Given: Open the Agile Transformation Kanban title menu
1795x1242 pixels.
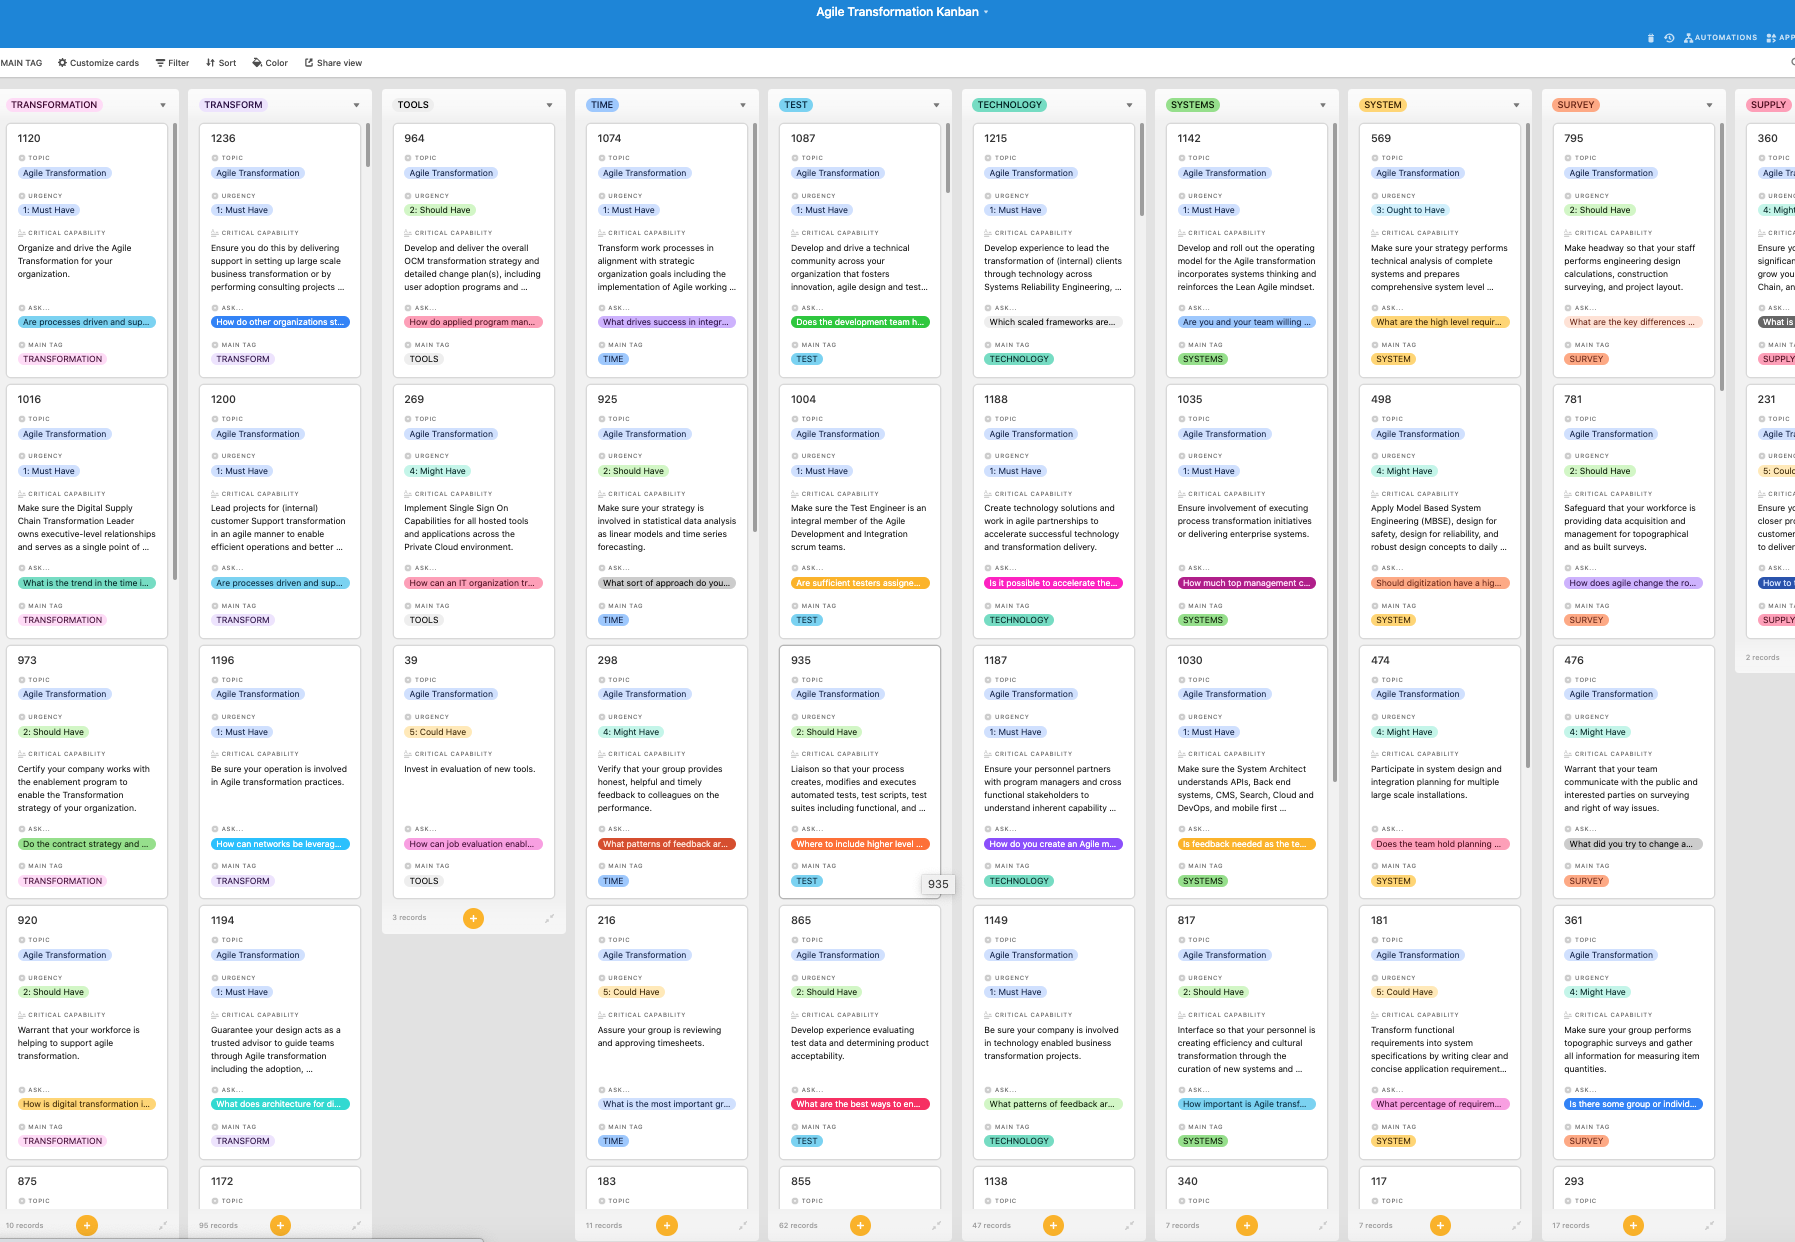Looking at the screenshot, I should (902, 12).
